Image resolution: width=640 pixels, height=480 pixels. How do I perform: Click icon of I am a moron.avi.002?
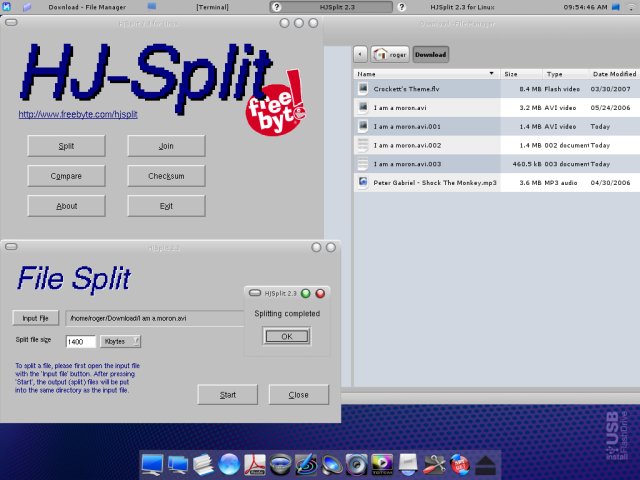pos(362,145)
